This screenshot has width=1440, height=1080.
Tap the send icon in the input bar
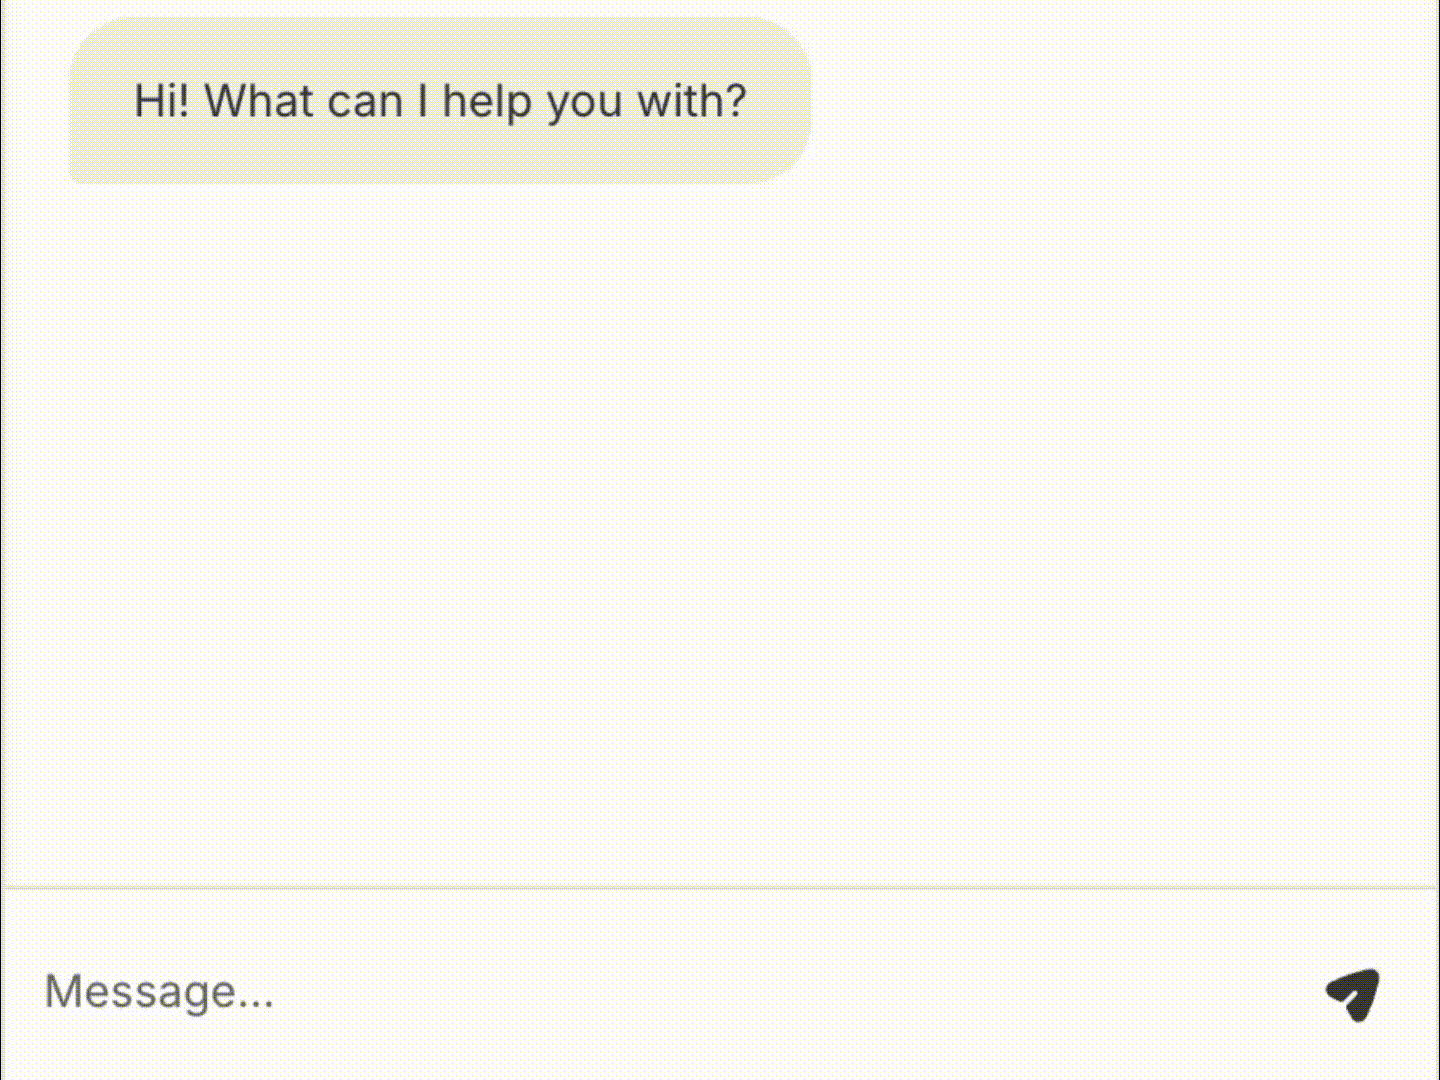click(1354, 994)
